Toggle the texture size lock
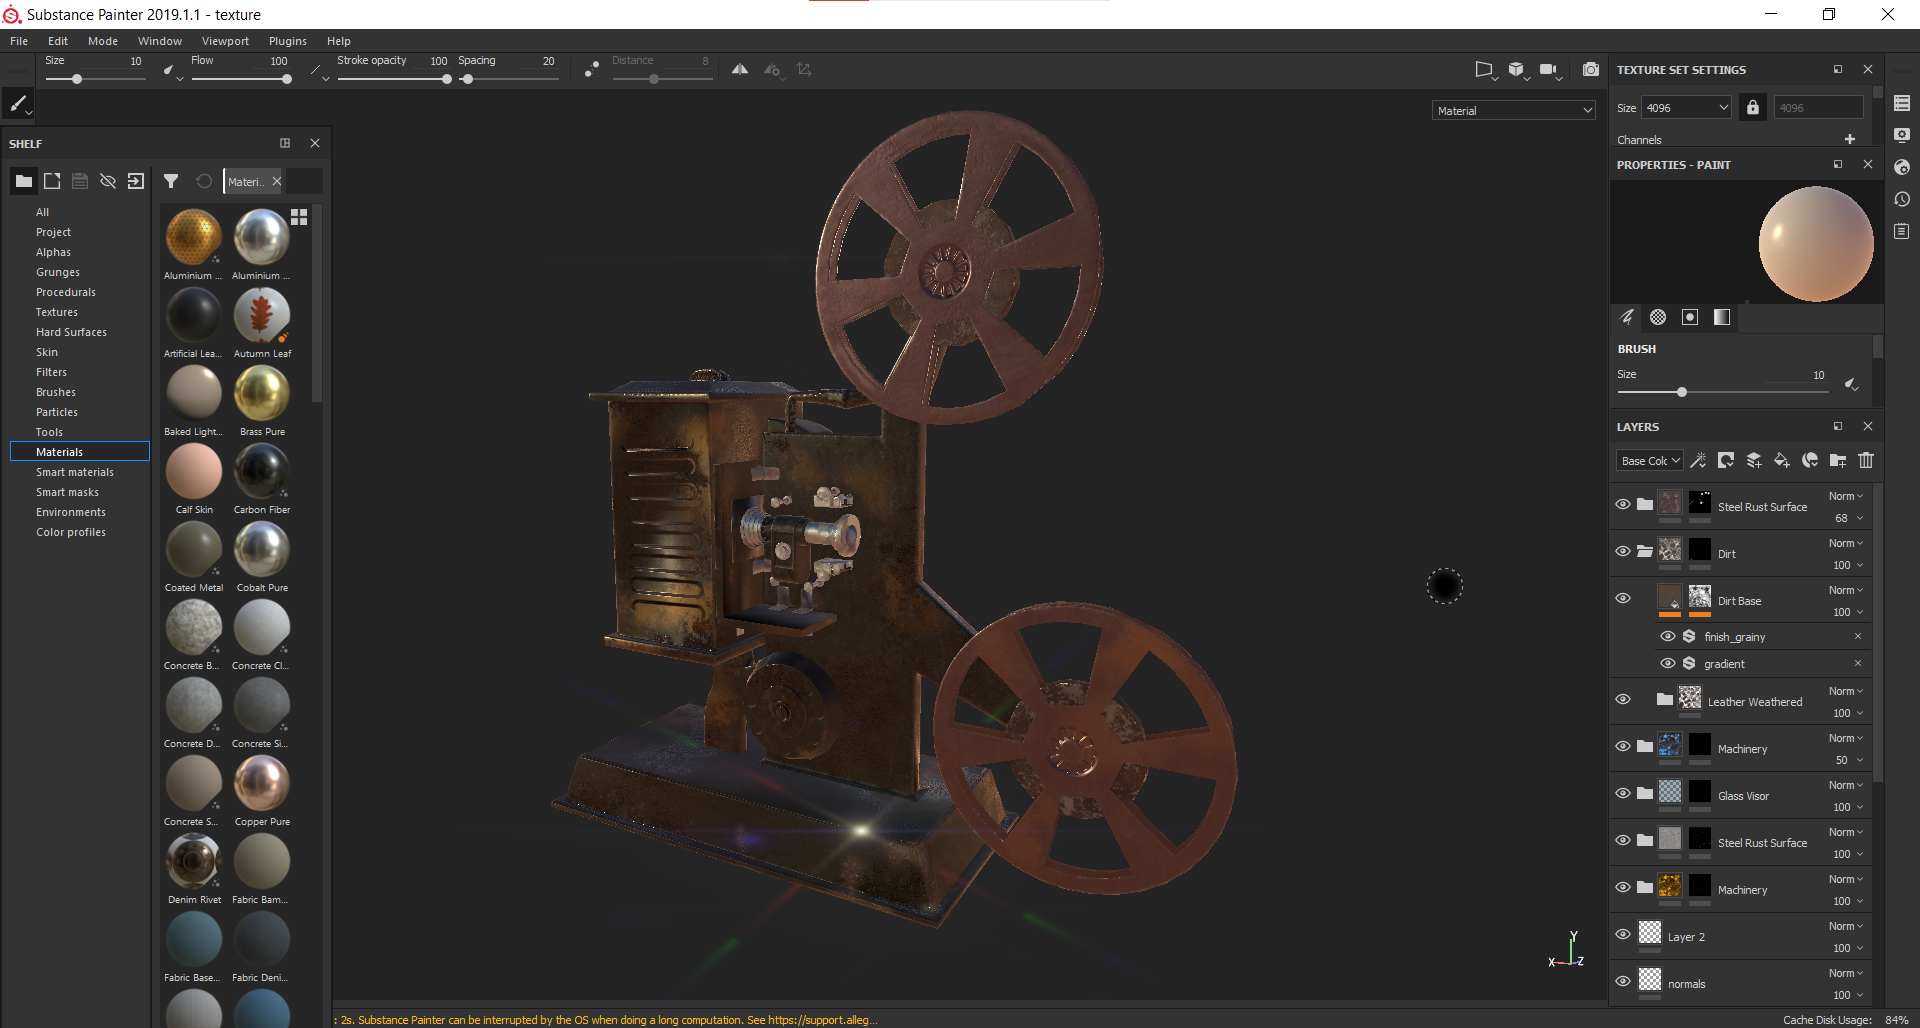This screenshot has width=1920, height=1028. (1752, 107)
